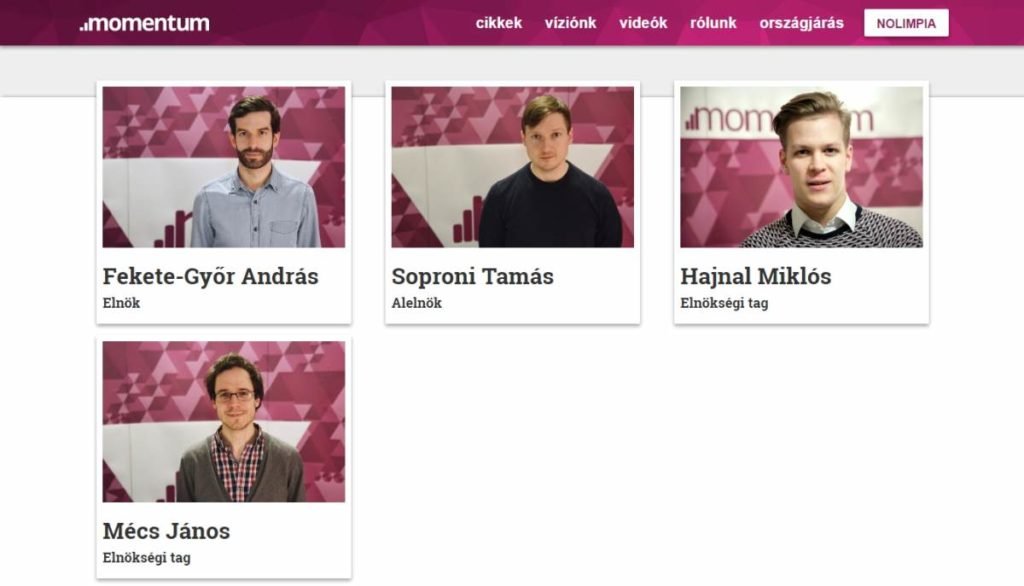Open the rólunk navigation link

pos(713,23)
